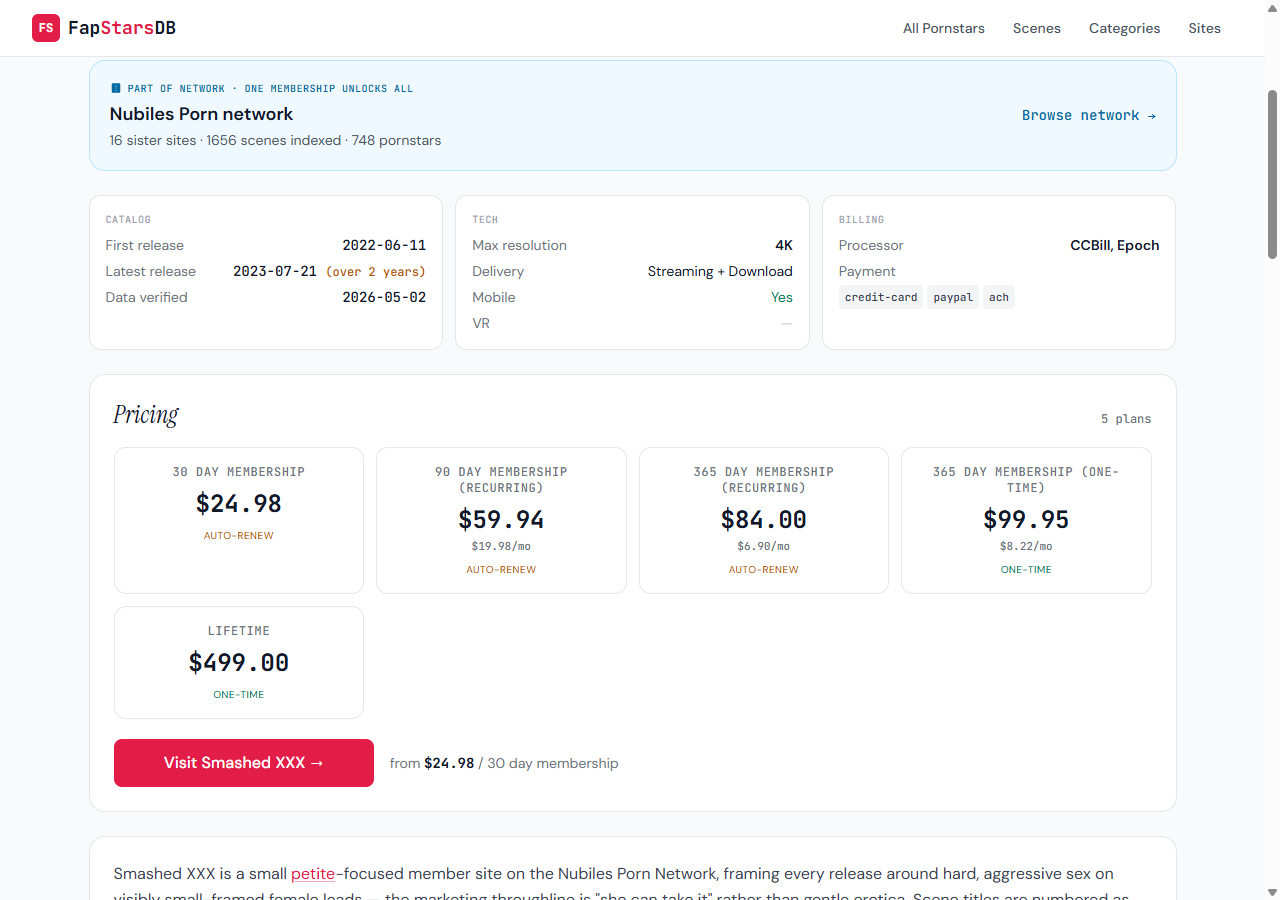
Task: Open the All Pornstars menu
Action: [944, 28]
